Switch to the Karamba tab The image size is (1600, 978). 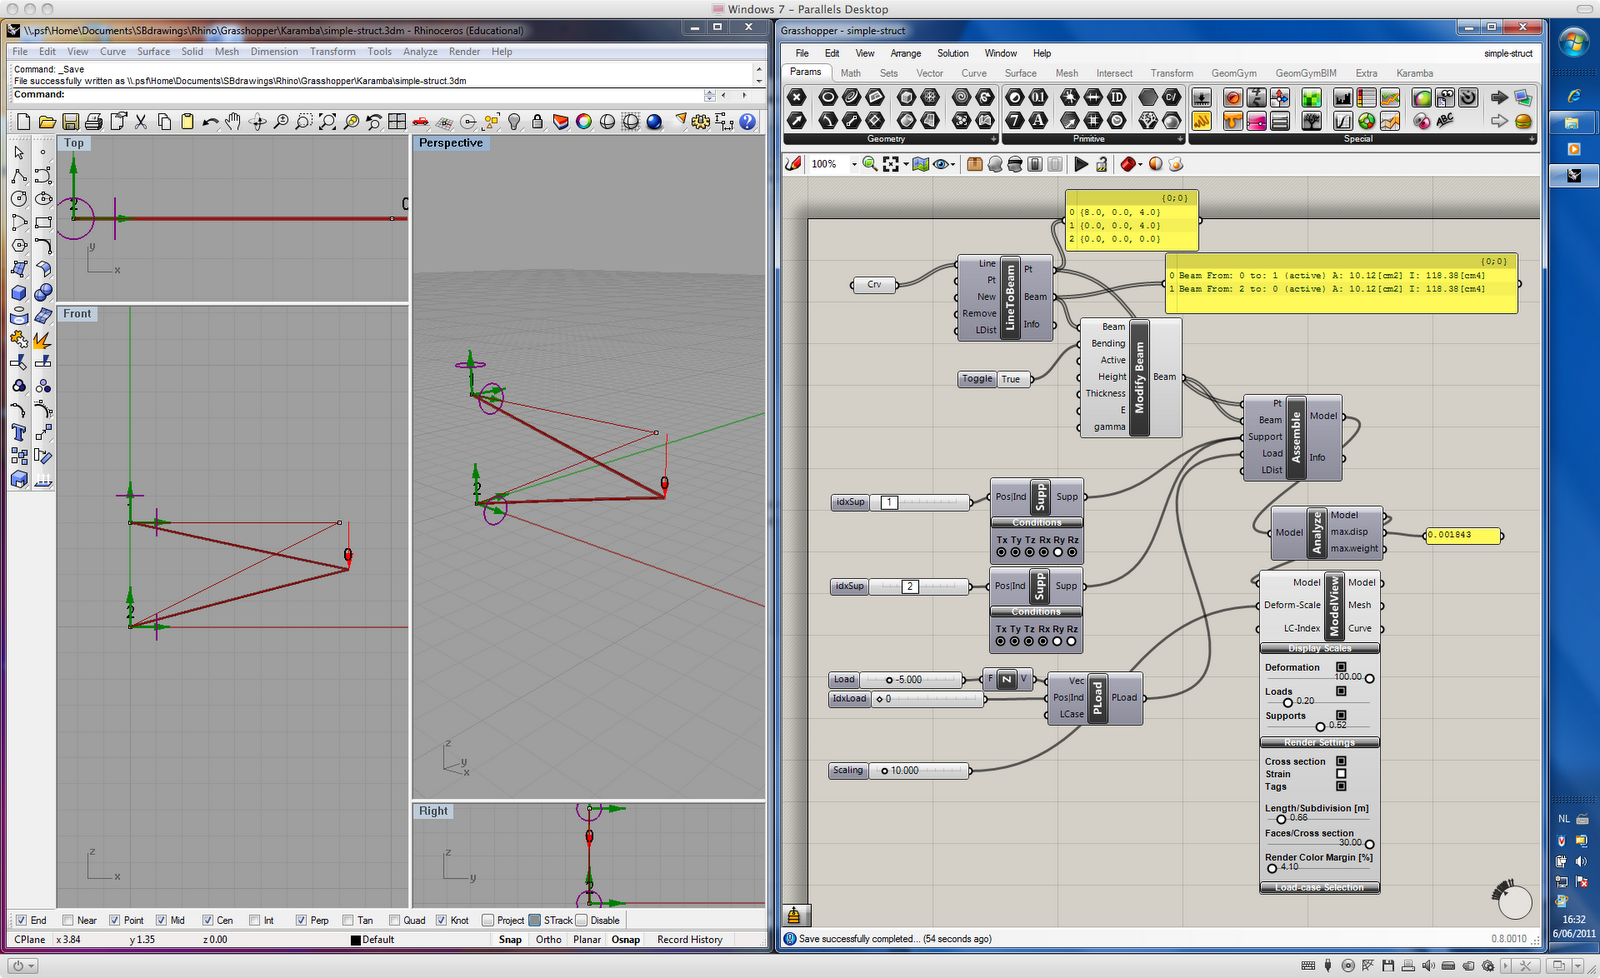pyautogui.click(x=1414, y=73)
